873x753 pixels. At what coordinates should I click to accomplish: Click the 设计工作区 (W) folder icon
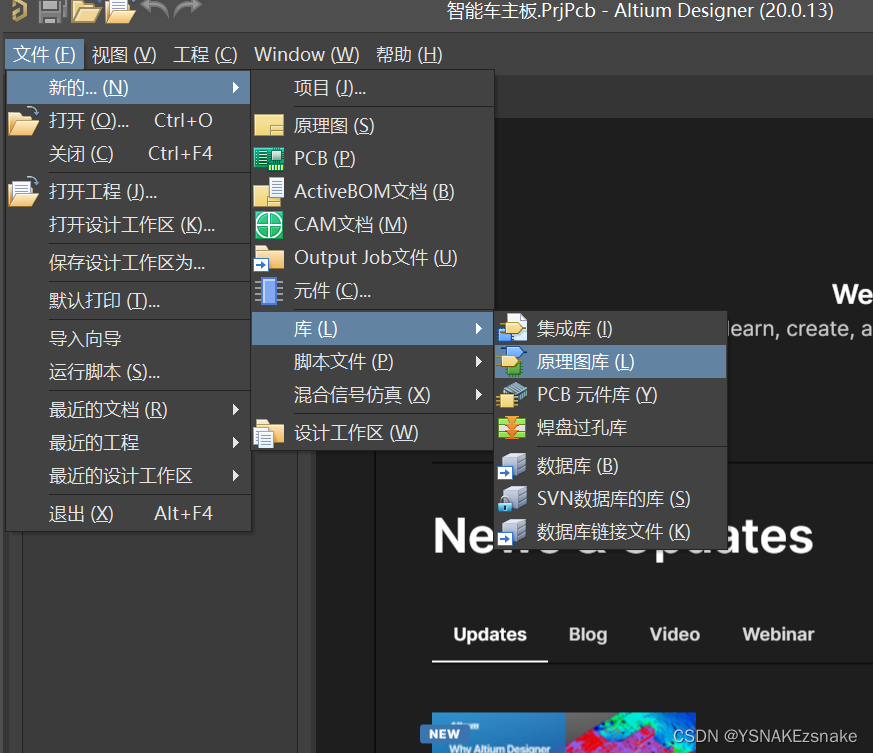(269, 433)
